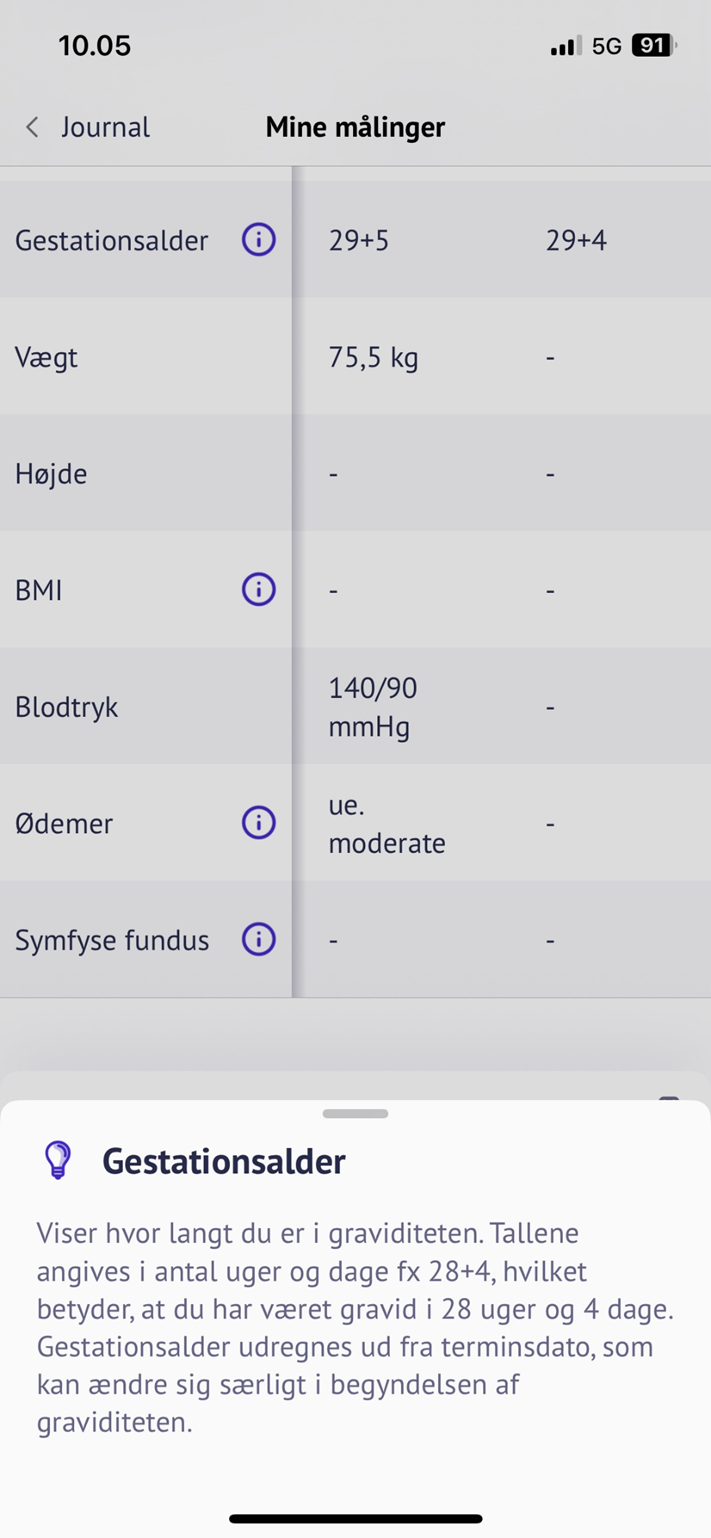The width and height of the screenshot is (711, 1538).
Task: Tap the cellular signal bars
Action: click(x=565, y=46)
